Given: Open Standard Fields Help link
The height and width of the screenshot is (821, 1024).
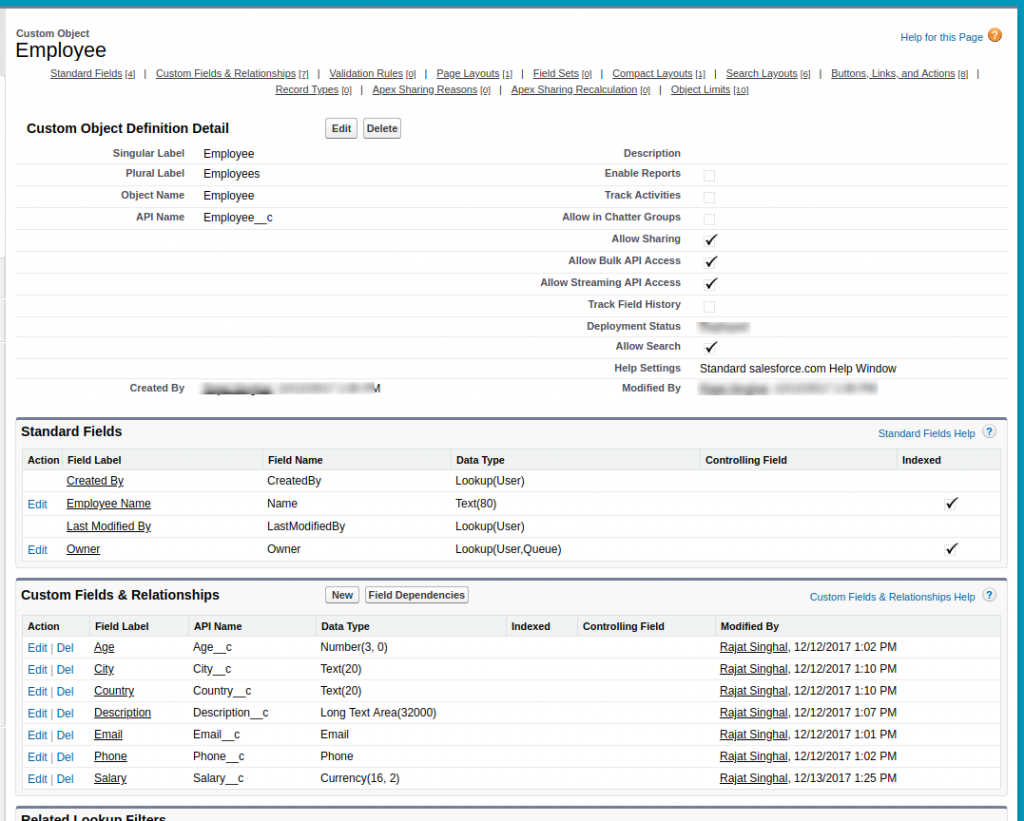Looking at the screenshot, I should tap(926, 434).
